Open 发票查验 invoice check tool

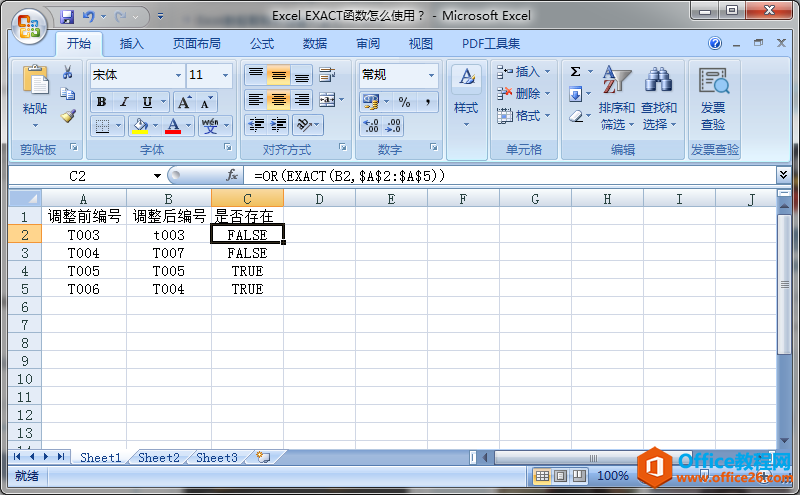click(714, 98)
